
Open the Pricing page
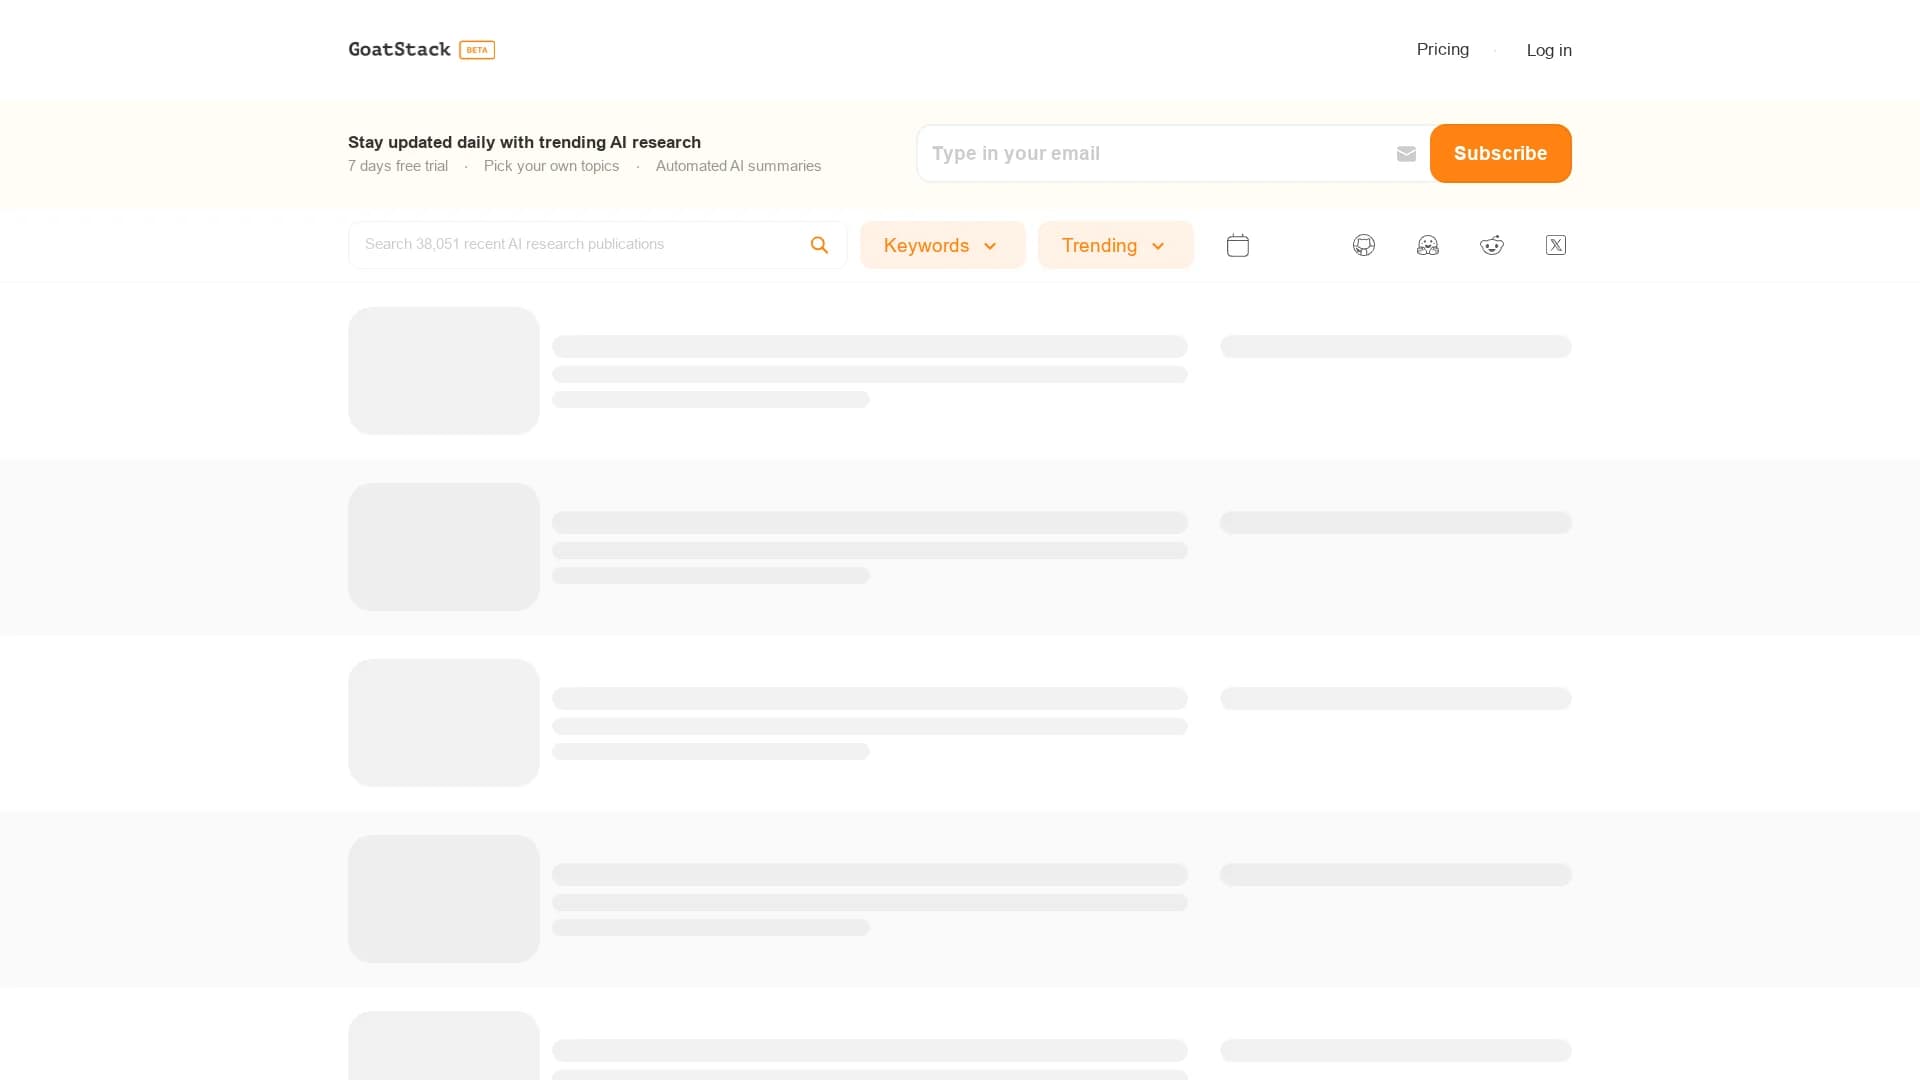1442,49
